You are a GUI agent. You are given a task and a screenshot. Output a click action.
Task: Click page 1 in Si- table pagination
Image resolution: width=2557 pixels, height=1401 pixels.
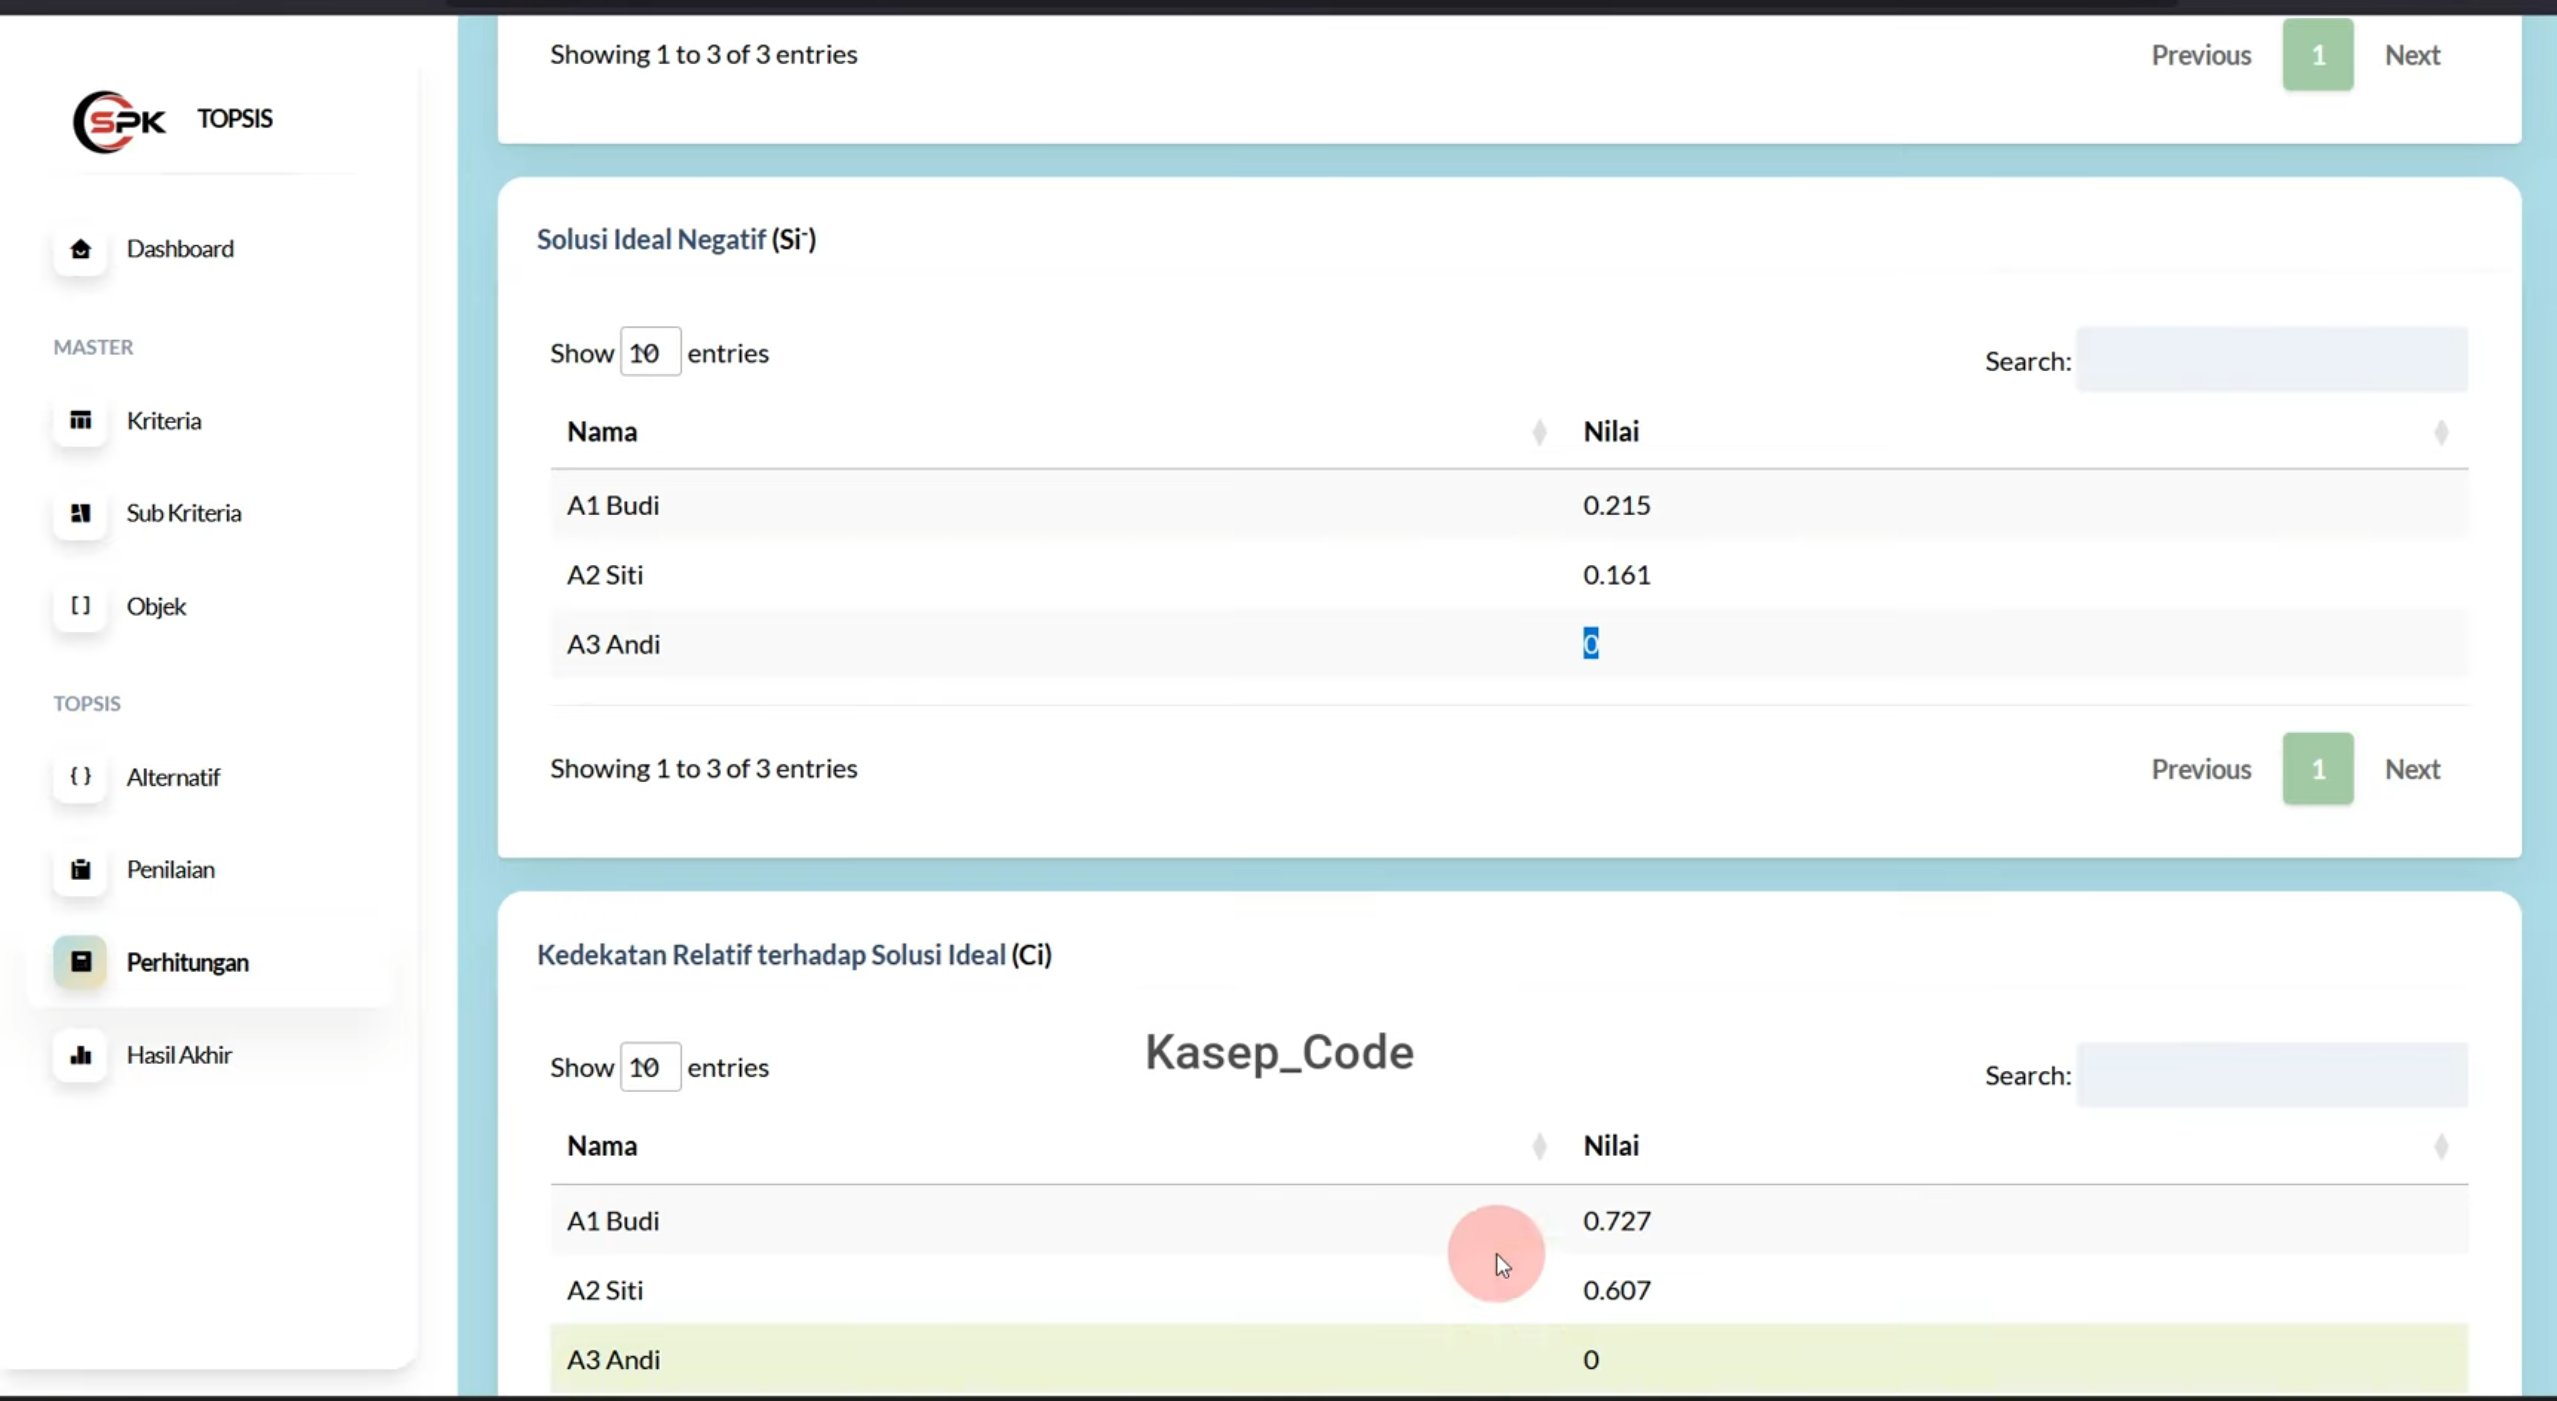tap(2318, 769)
